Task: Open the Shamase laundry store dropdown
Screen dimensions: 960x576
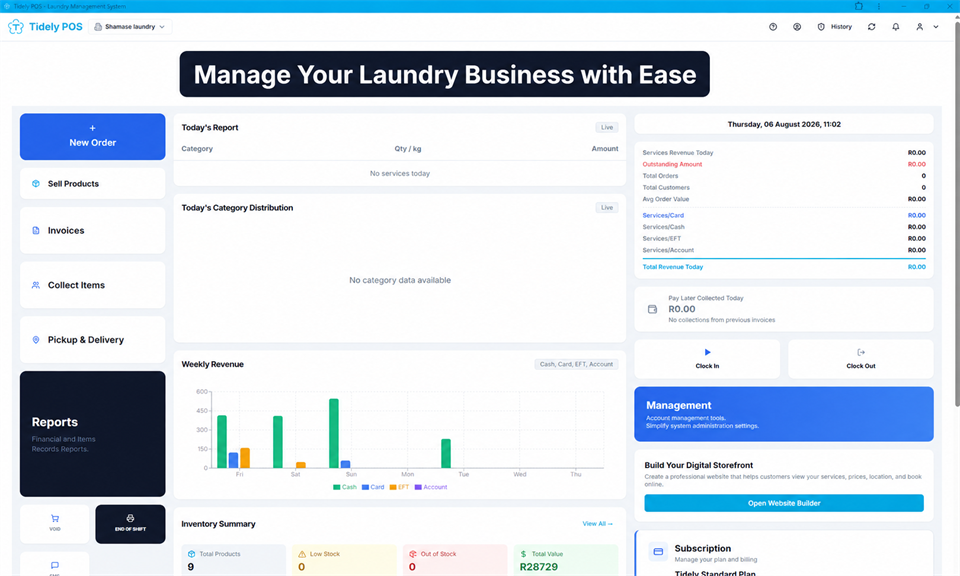Action: (130, 27)
